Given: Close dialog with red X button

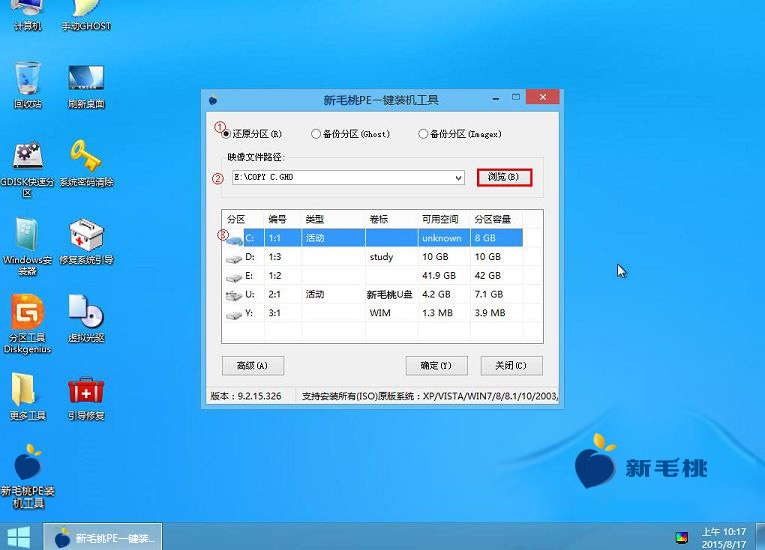Looking at the screenshot, I should (543, 97).
